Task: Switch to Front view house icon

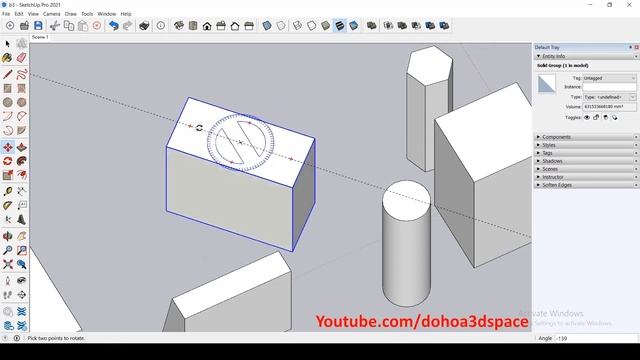Action: click(207, 26)
